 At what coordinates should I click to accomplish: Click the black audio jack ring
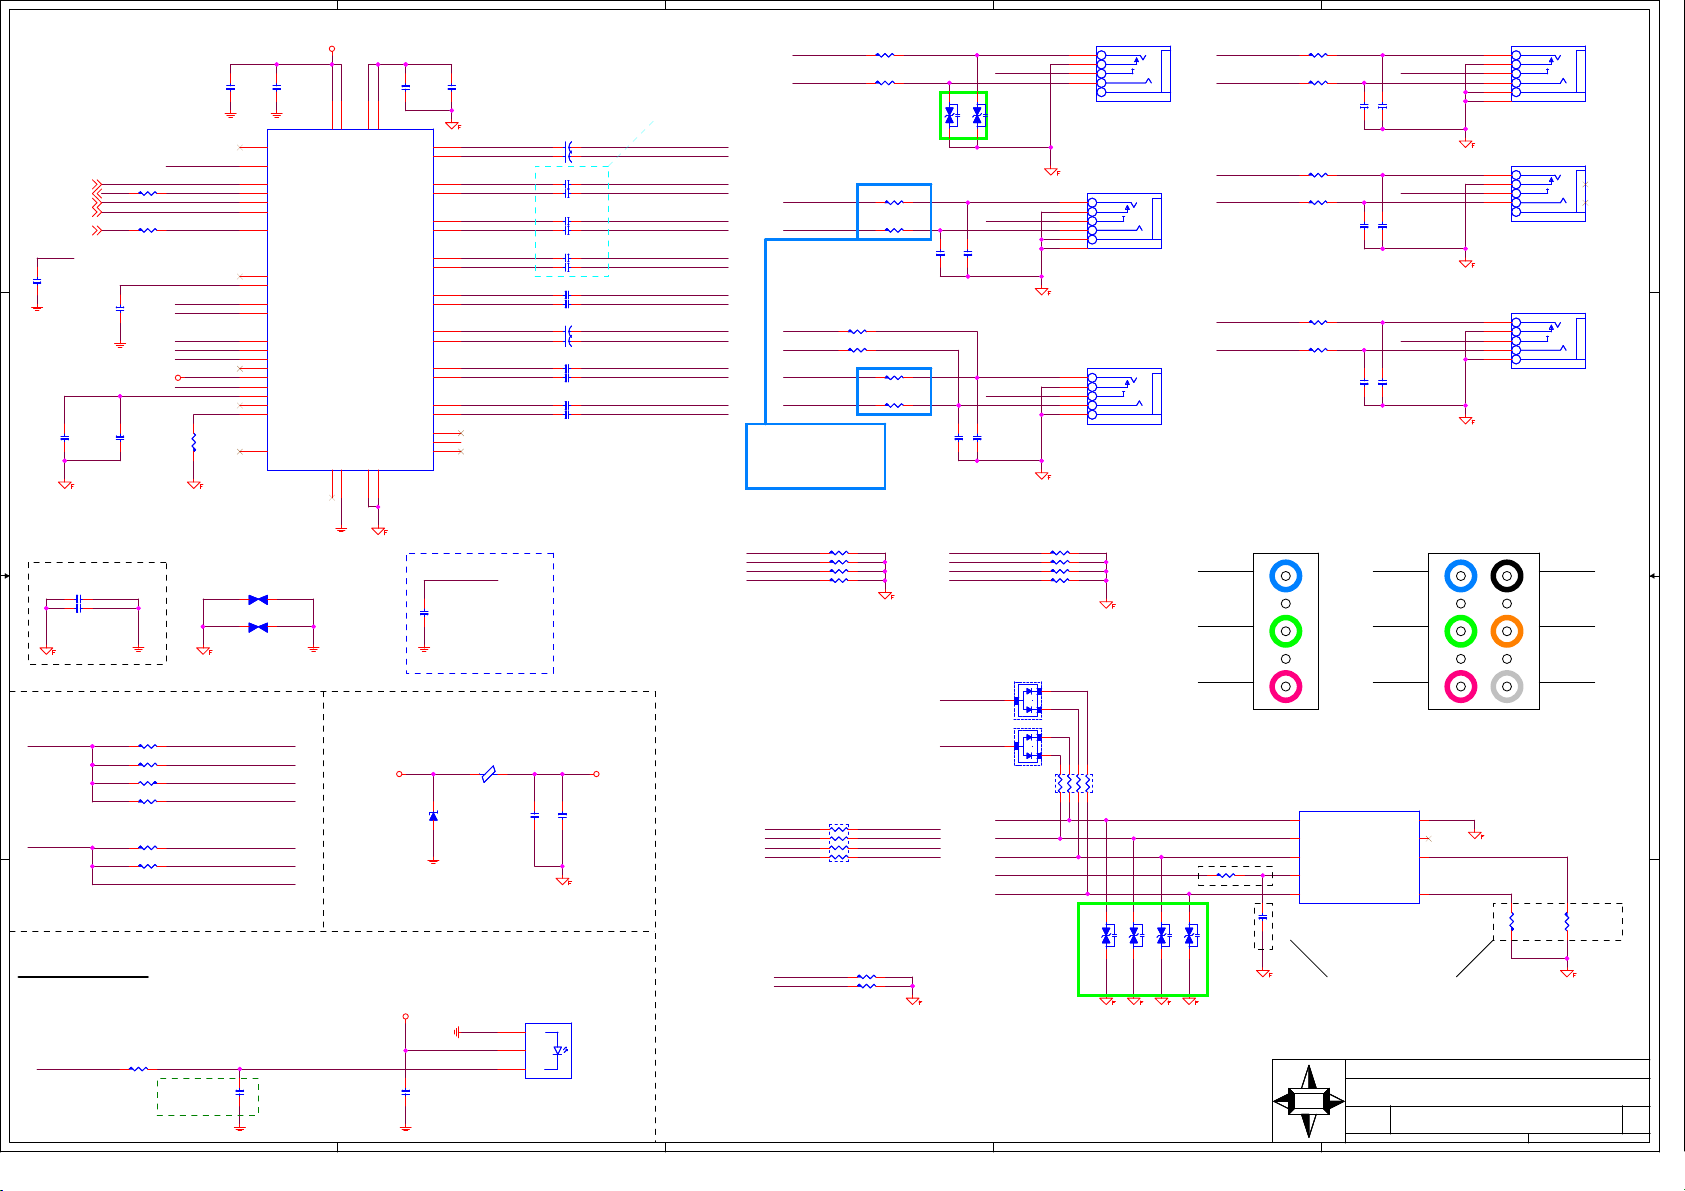click(1507, 576)
